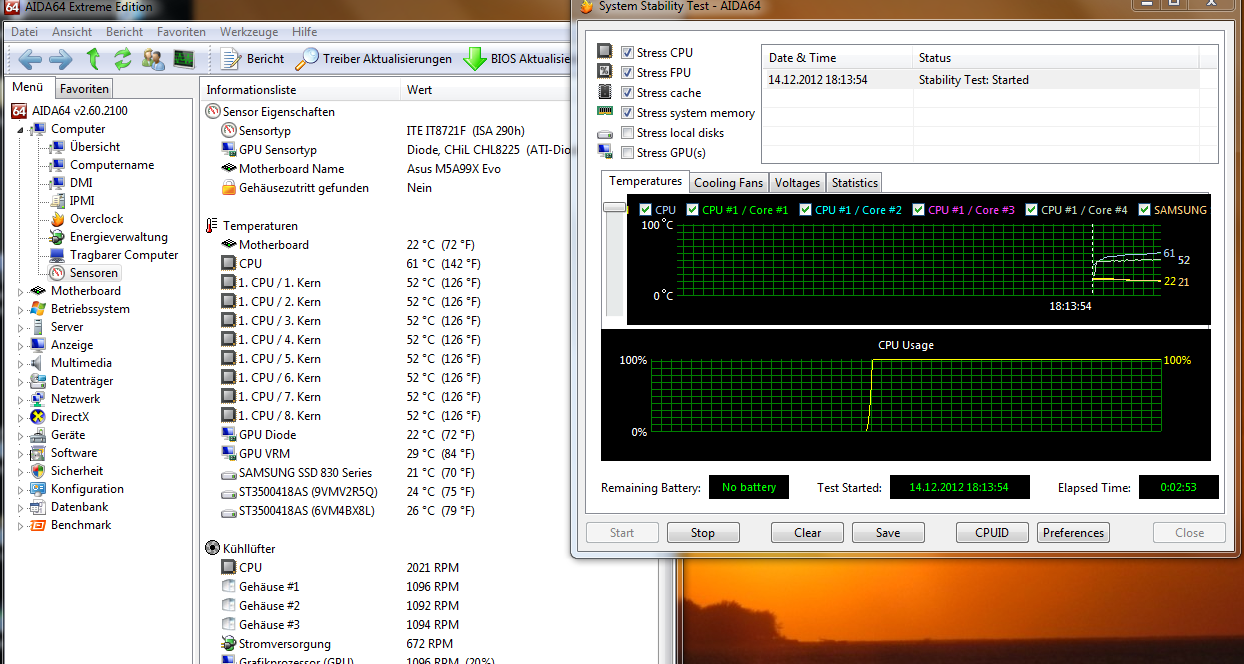Click the Motherboard icon in the tree

[39, 291]
